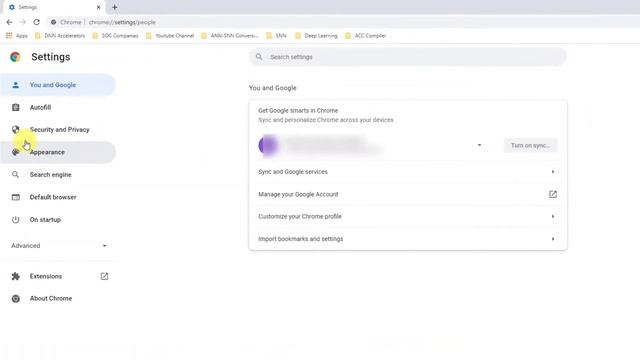
Task: Open the SNN bookmark folder
Action: pos(276,36)
